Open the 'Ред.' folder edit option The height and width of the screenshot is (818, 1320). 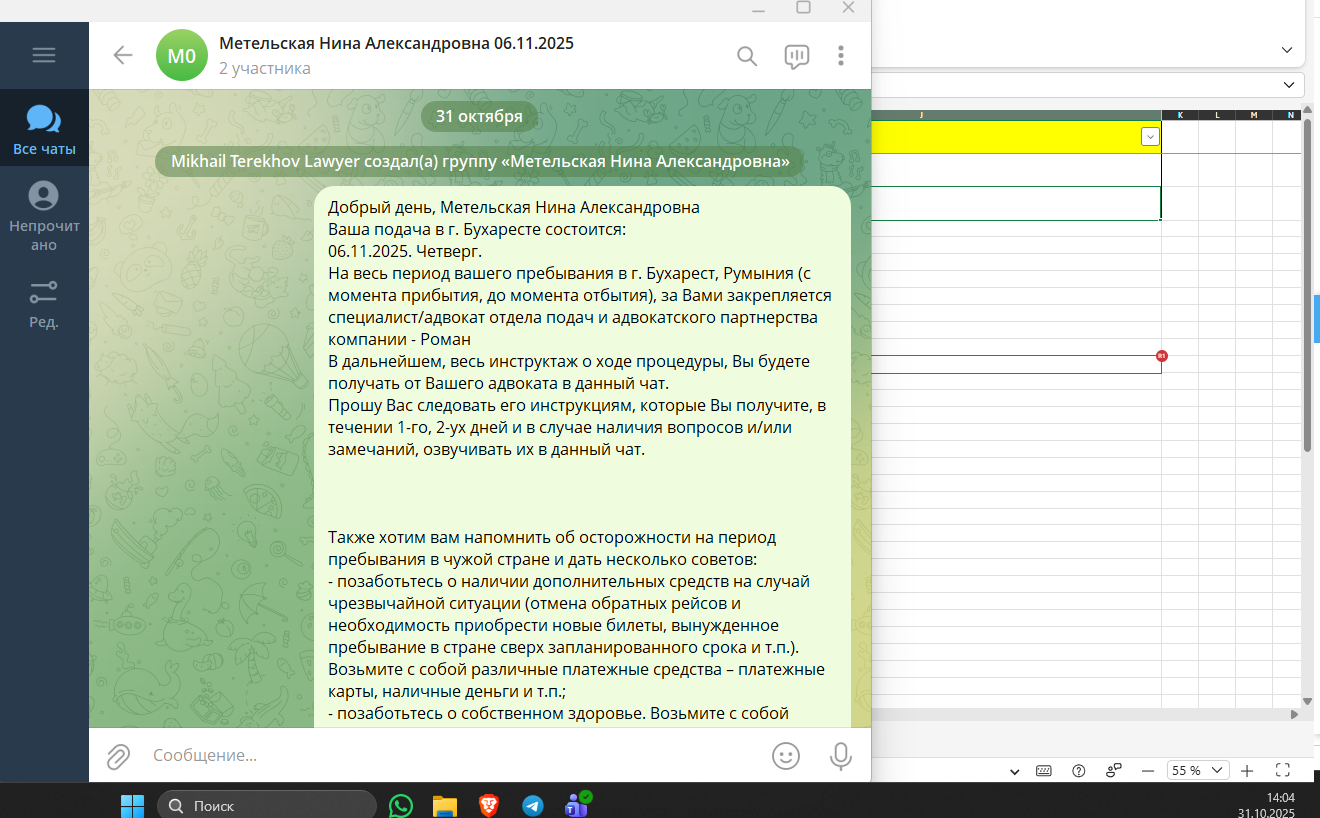(x=44, y=304)
